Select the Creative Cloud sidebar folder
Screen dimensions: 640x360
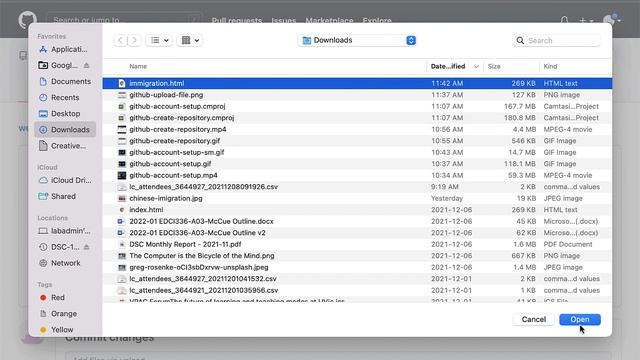65,146
